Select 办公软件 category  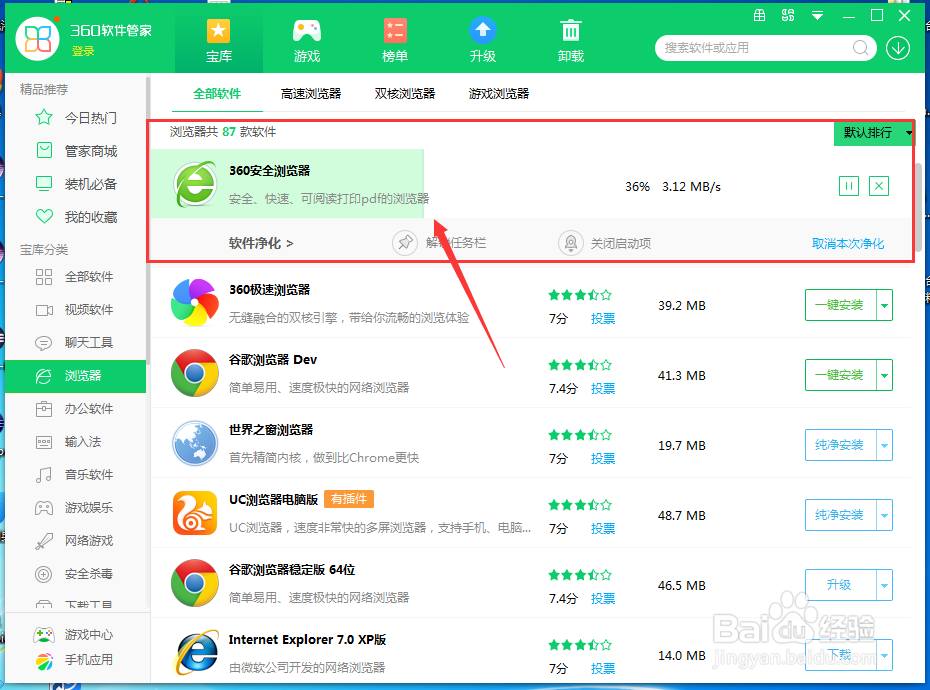click(76, 409)
